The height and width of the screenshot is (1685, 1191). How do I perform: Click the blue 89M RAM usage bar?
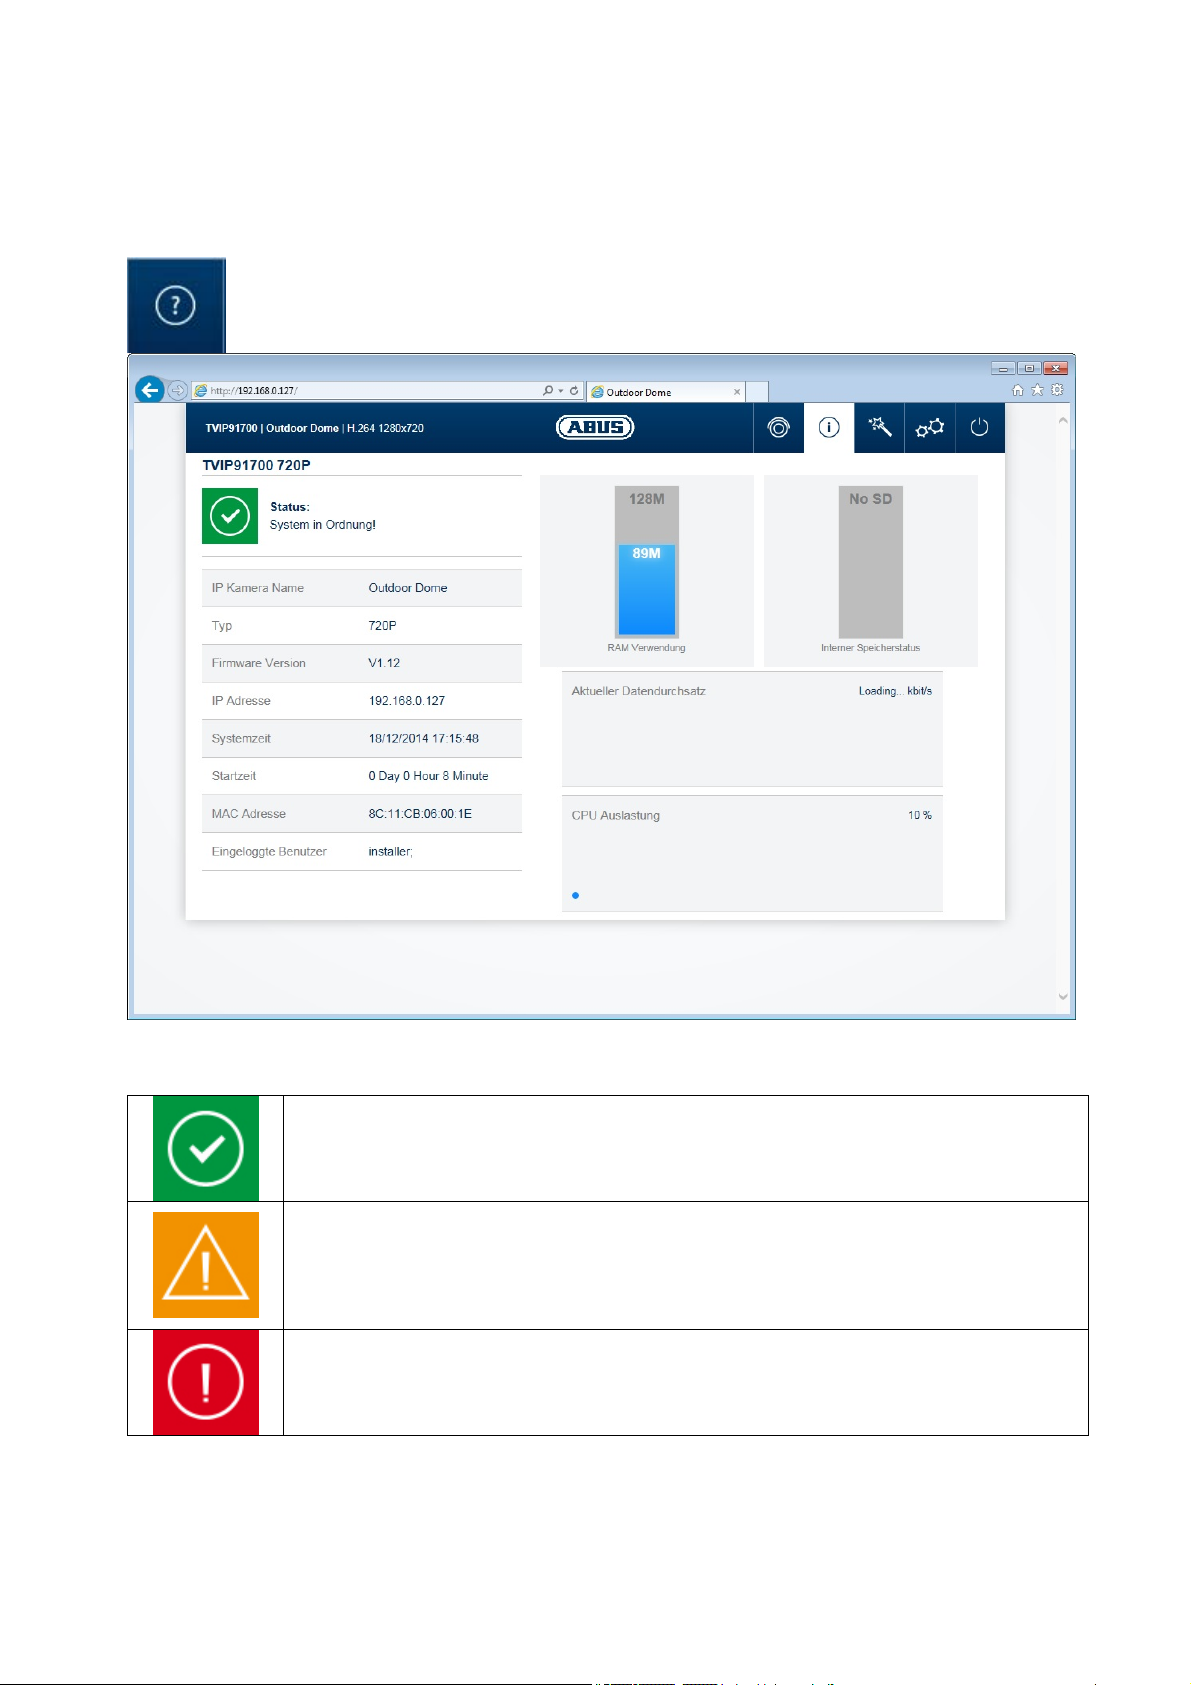pyautogui.click(x=647, y=590)
